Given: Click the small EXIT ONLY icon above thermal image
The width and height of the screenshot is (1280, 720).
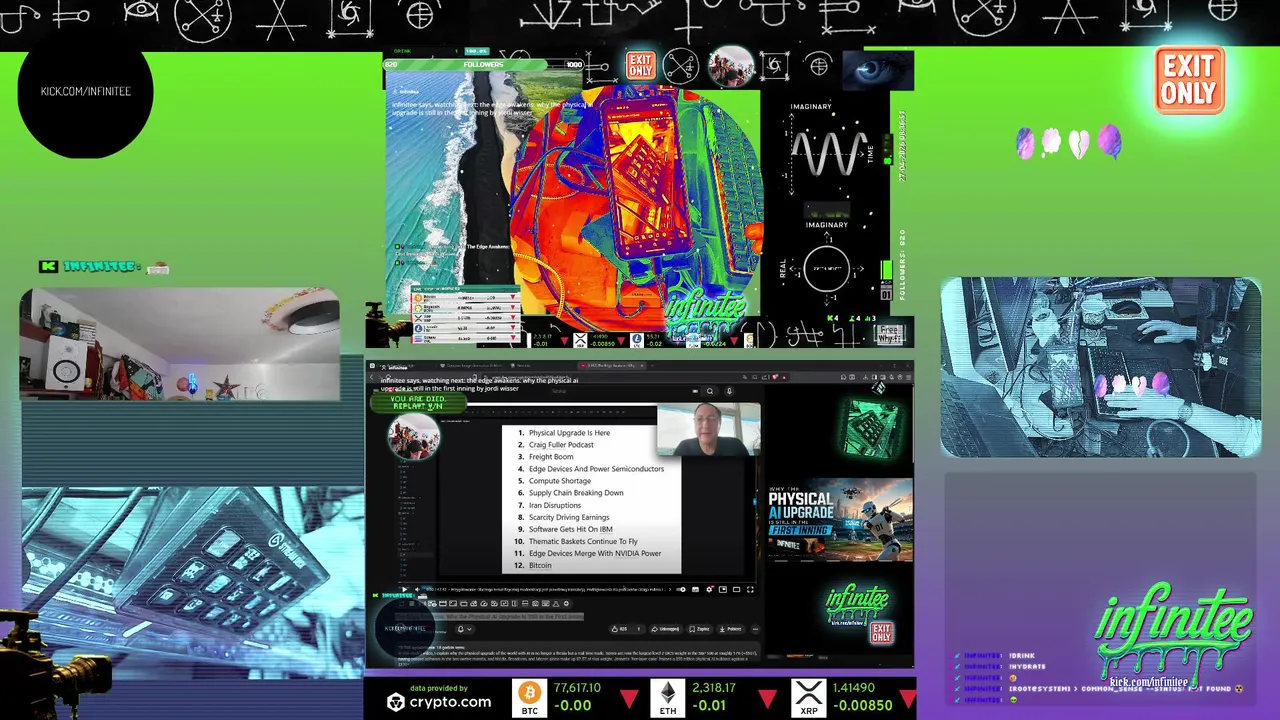Looking at the screenshot, I should point(640,66).
